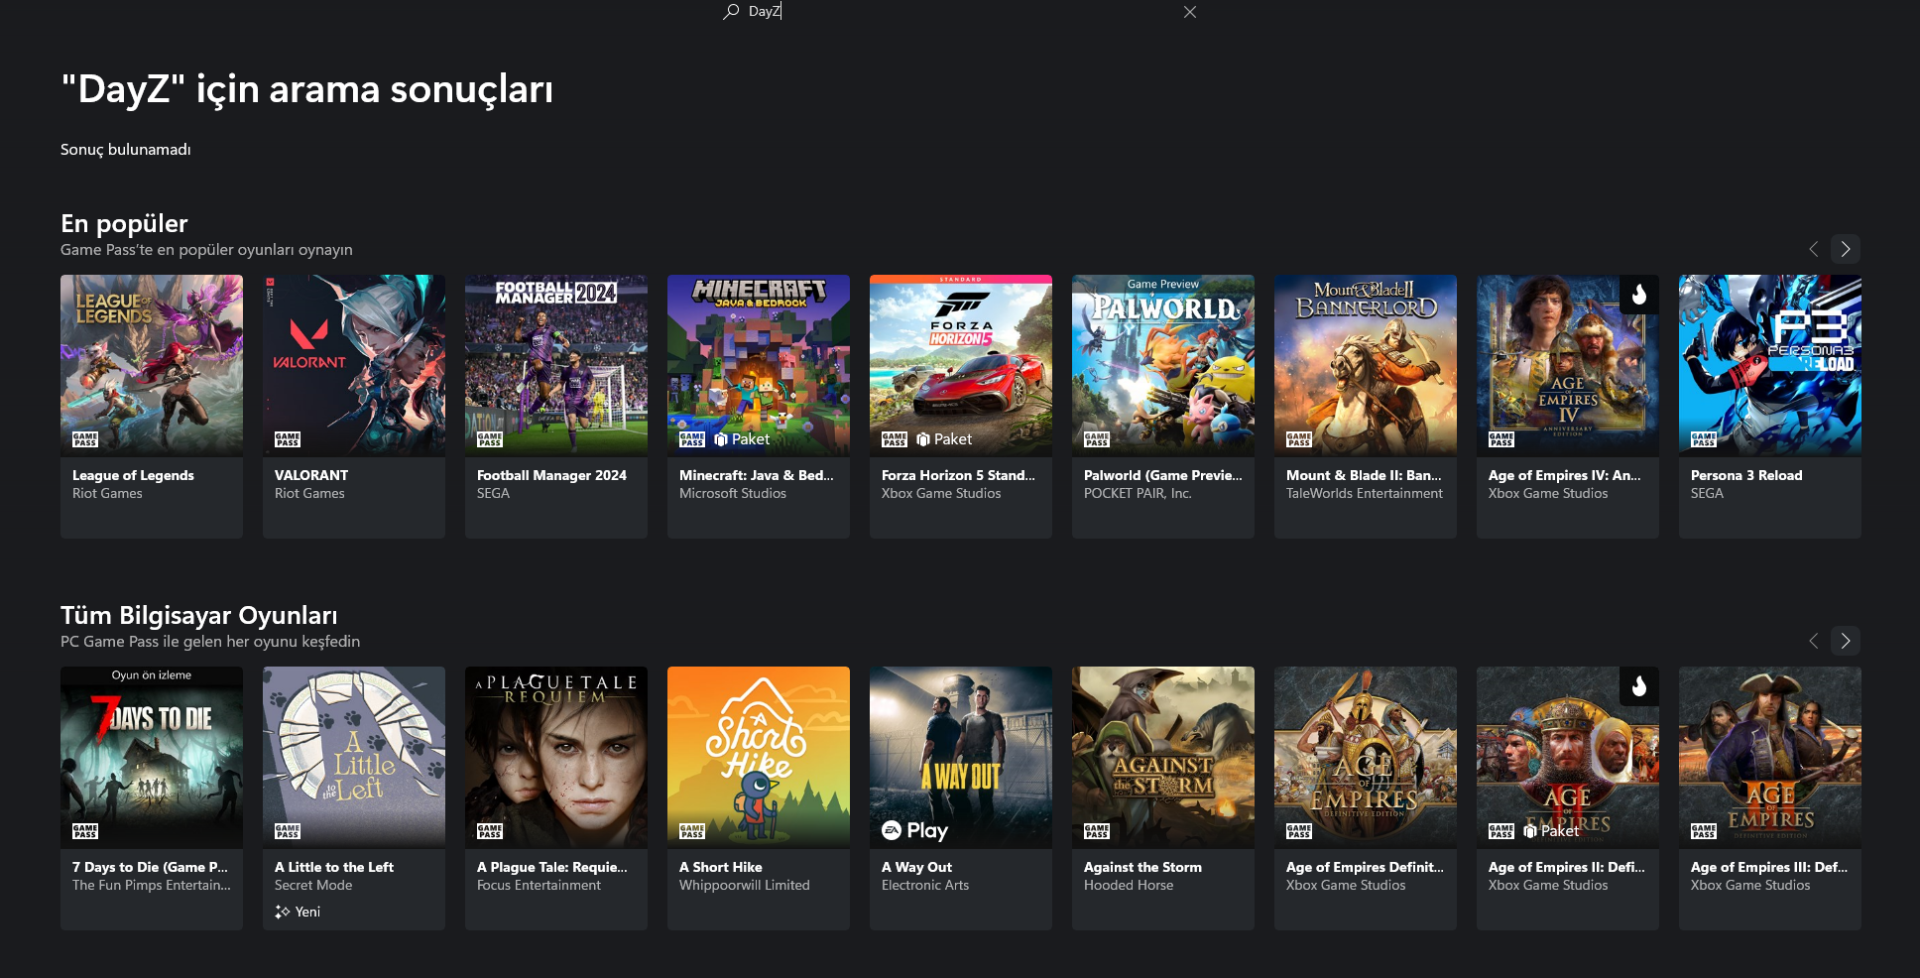Open Palworld Game Preview cover
This screenshot has width=1920, height=978.
tap(1163, 366)
